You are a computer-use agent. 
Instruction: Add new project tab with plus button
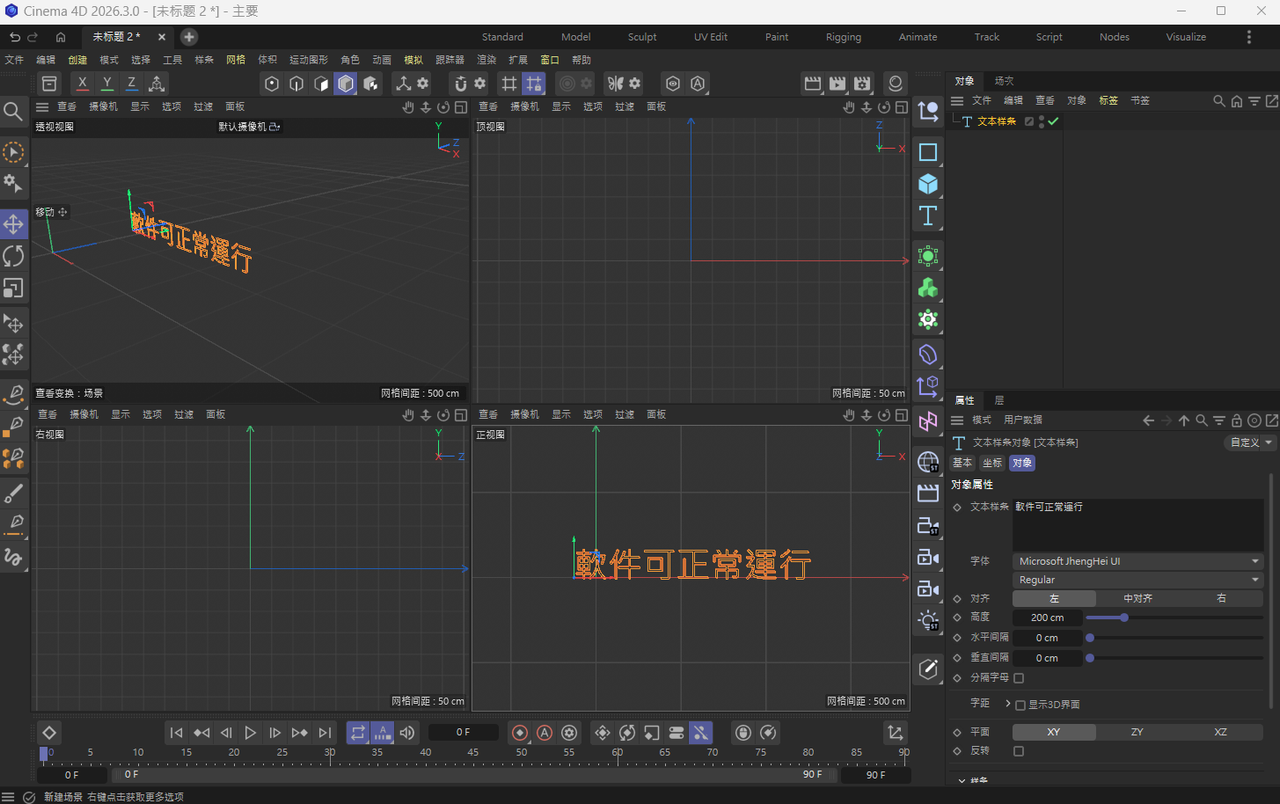189,37
